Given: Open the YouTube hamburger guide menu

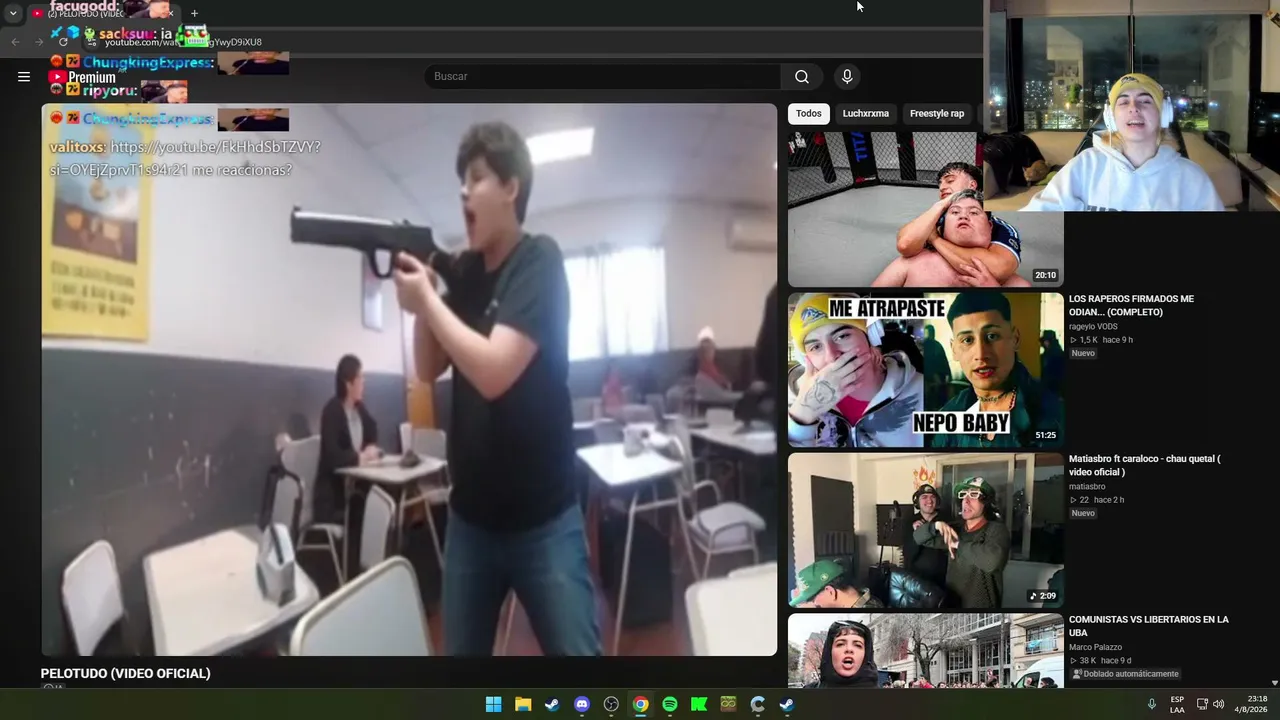Looking at the screenshot, I should [24, 77].
